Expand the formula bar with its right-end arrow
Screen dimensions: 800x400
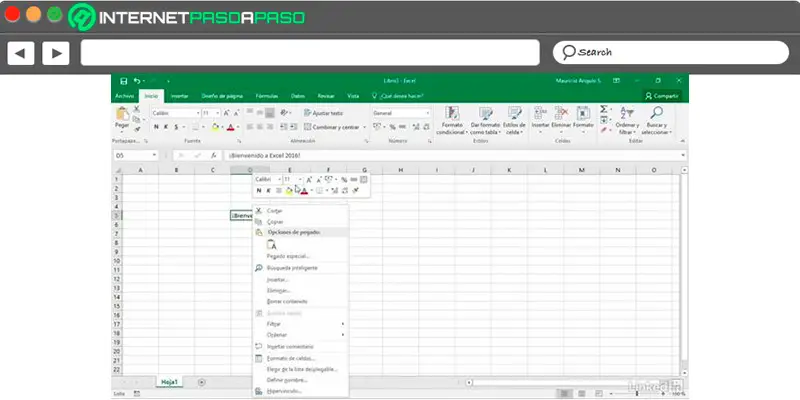(683, 155)
